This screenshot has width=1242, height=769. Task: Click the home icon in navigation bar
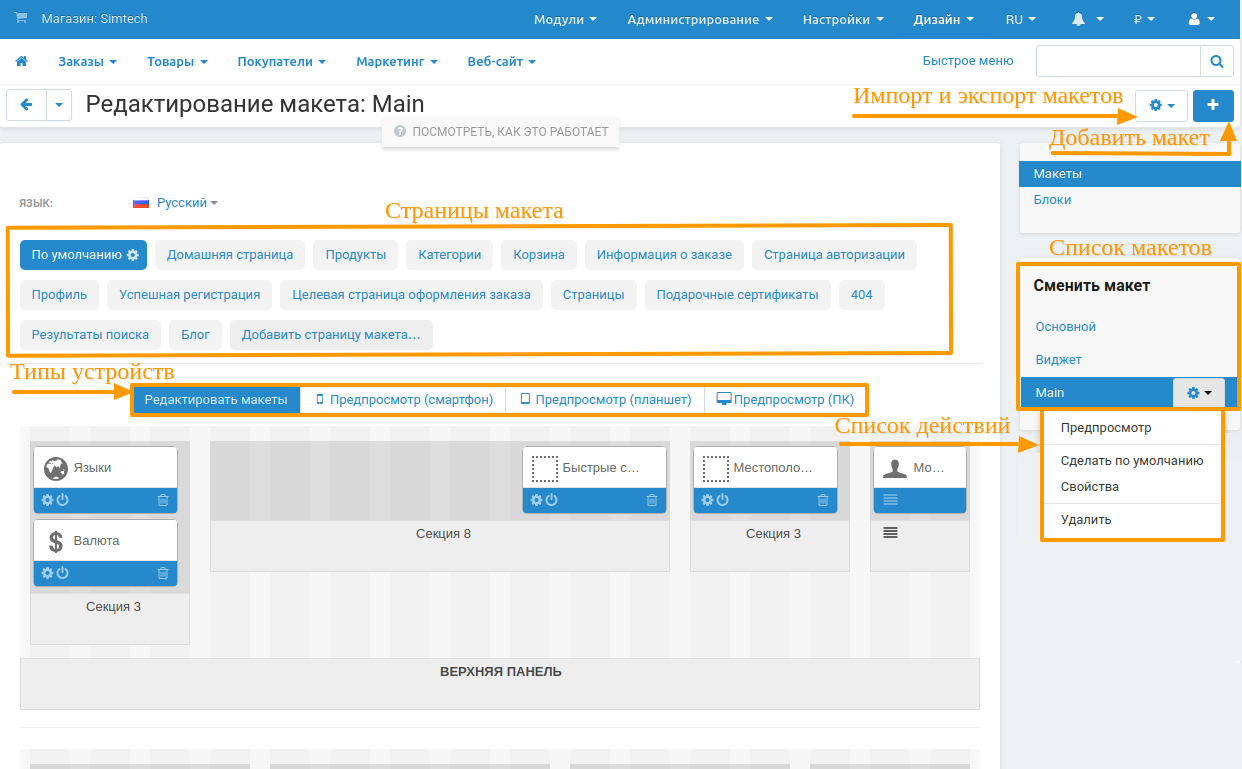[x=21, y=61]
